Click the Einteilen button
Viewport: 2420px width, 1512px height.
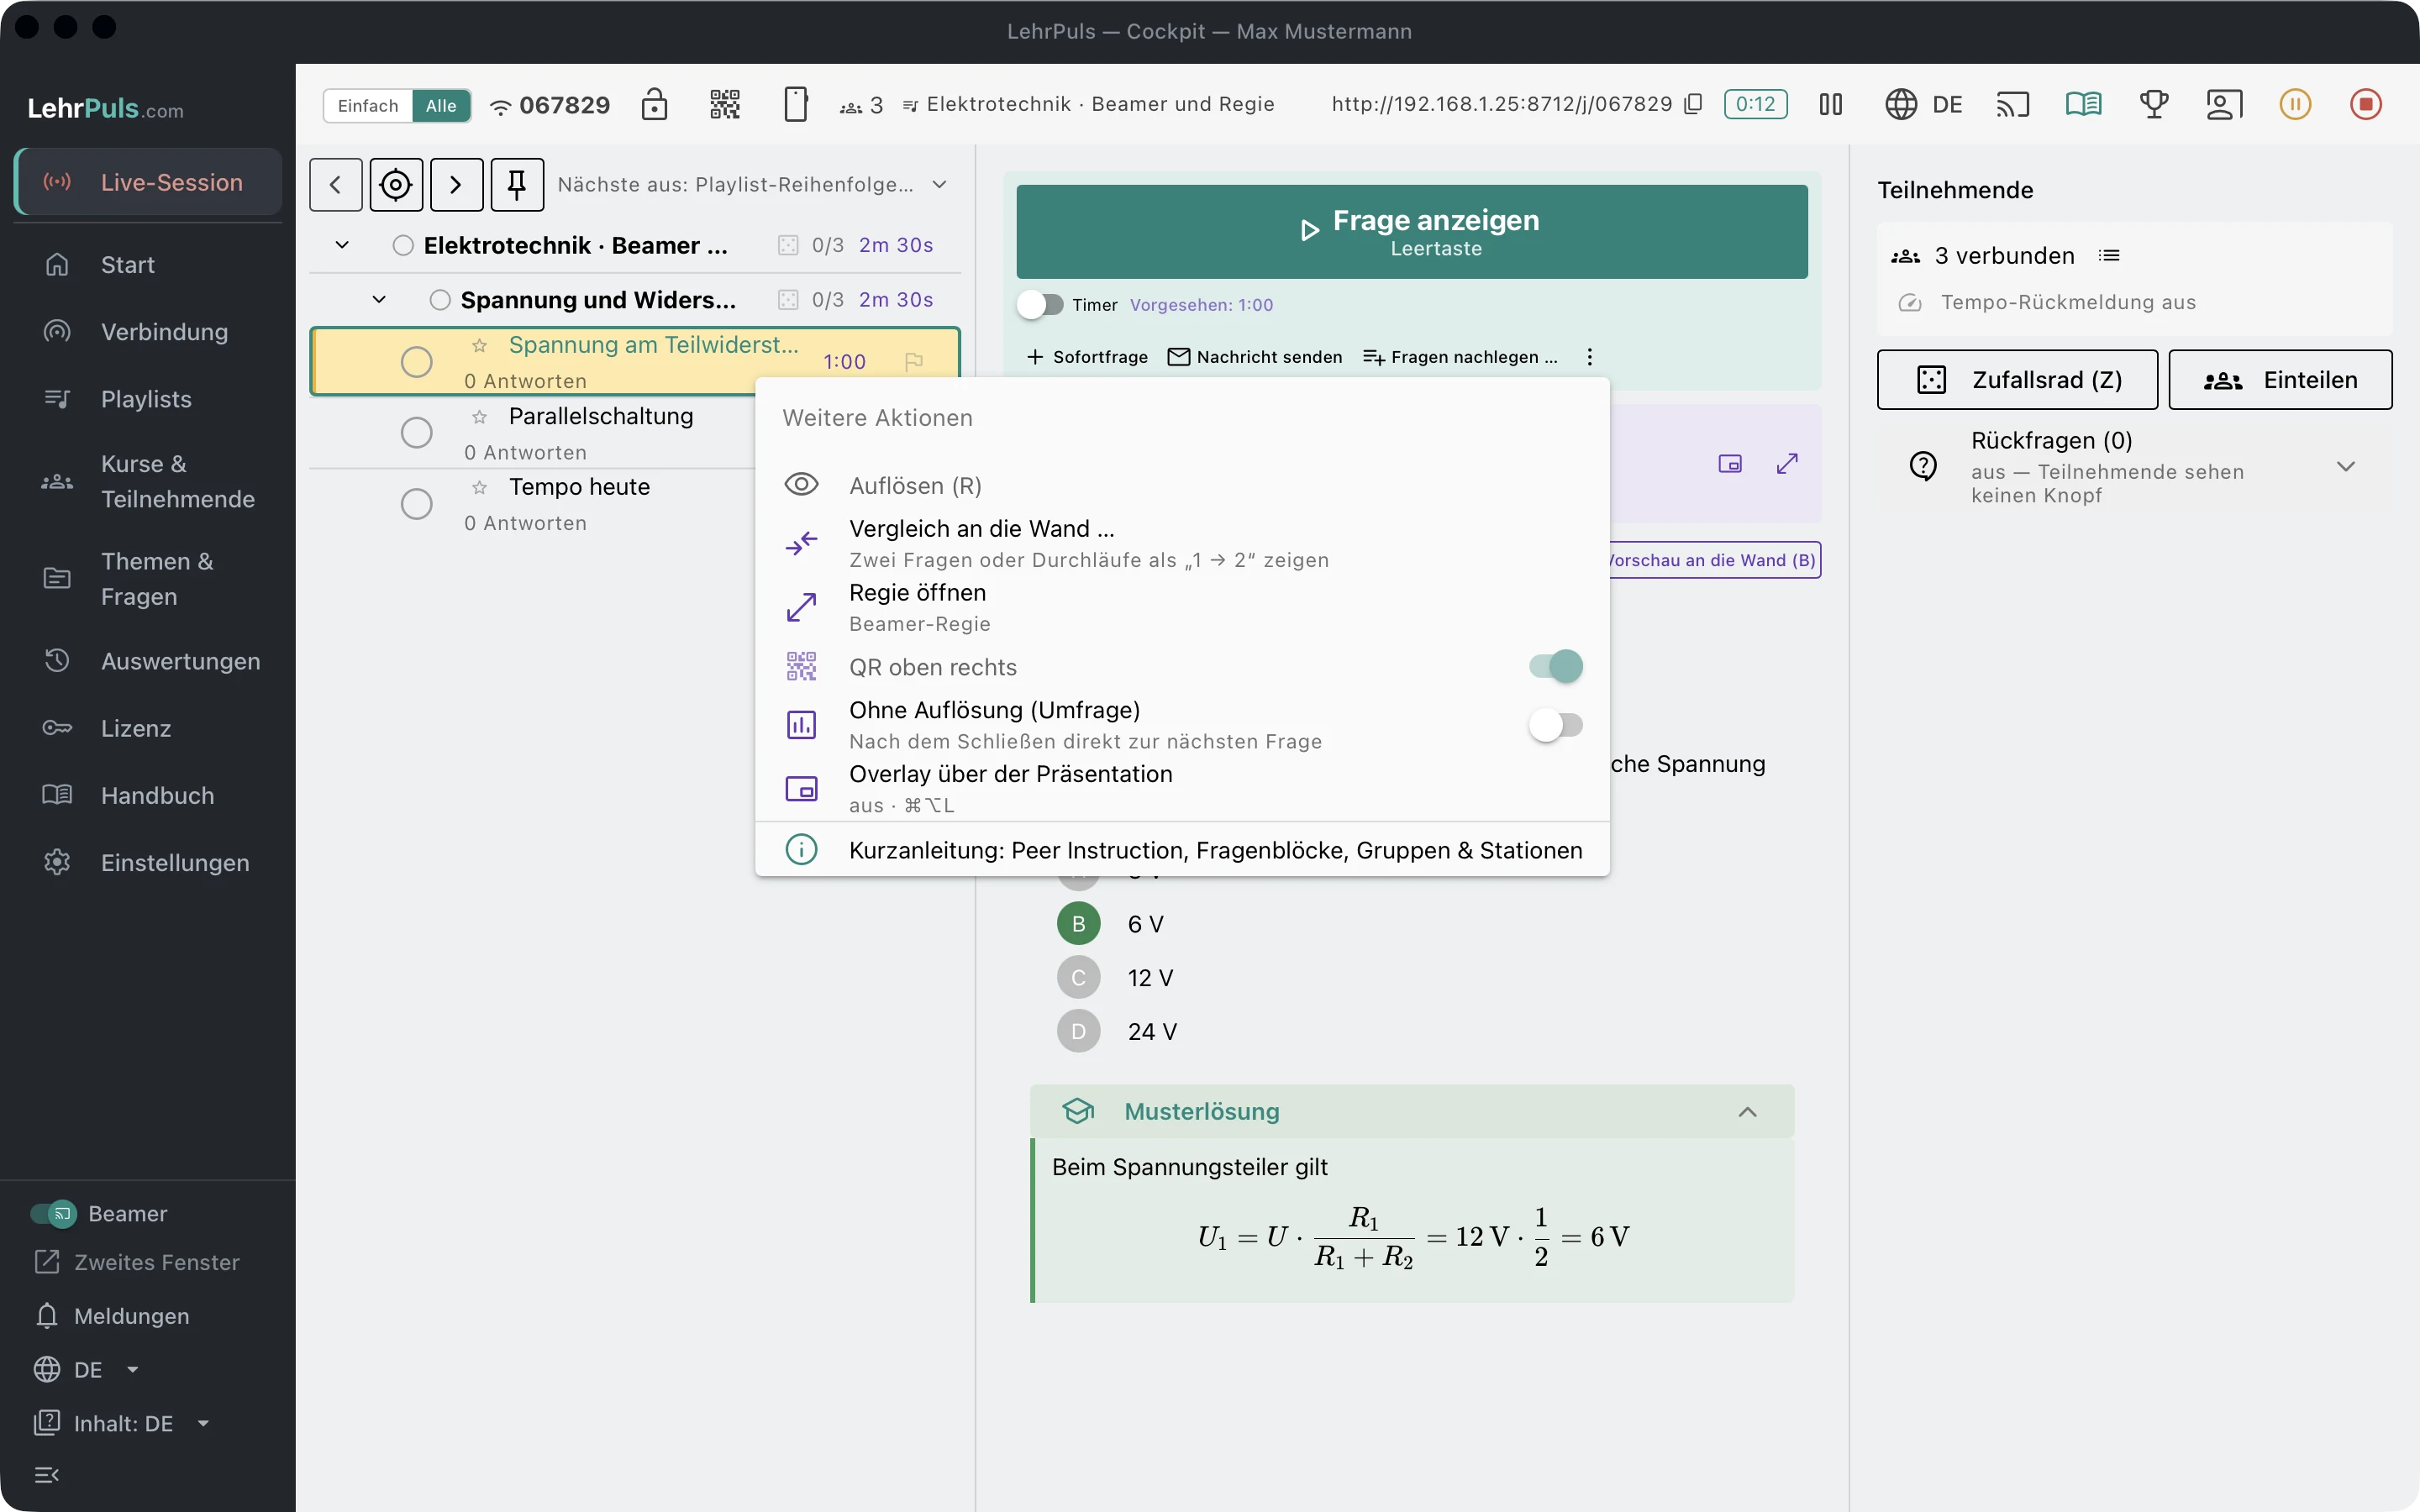(2280, 380)
